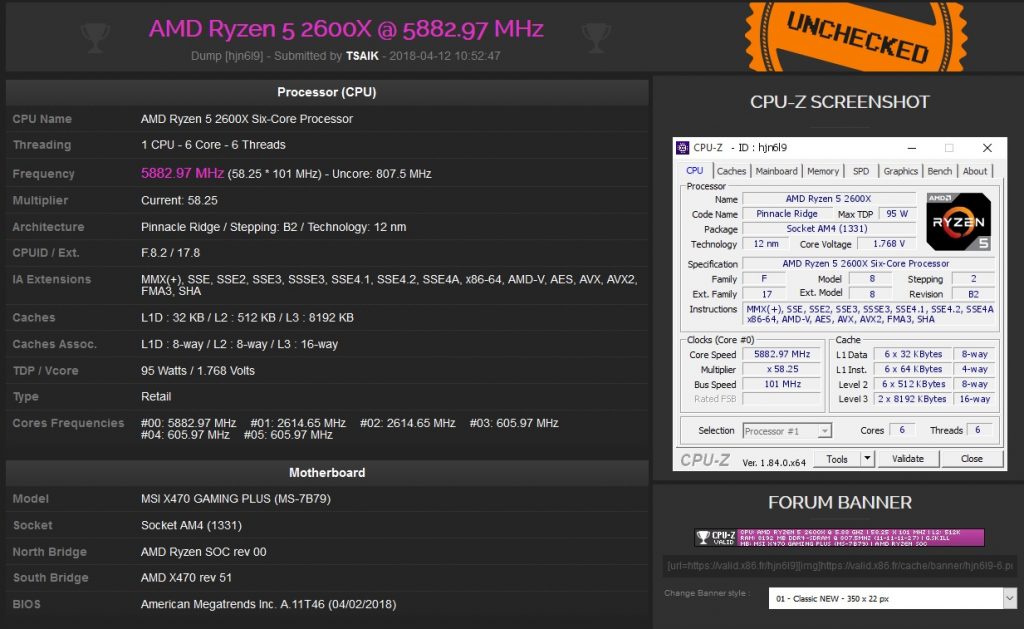Open the About tab in CPU-Z

pyautogui.click(x=974, y=170)
